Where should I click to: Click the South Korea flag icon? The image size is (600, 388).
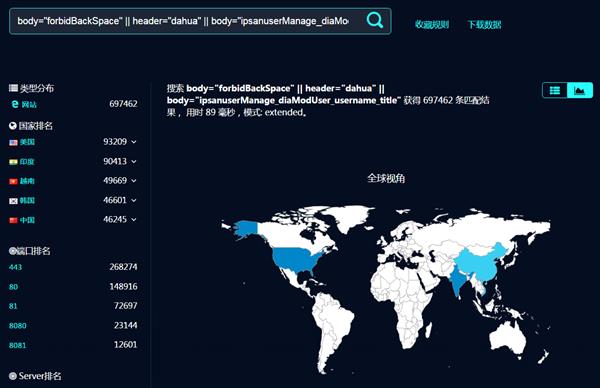13,201
